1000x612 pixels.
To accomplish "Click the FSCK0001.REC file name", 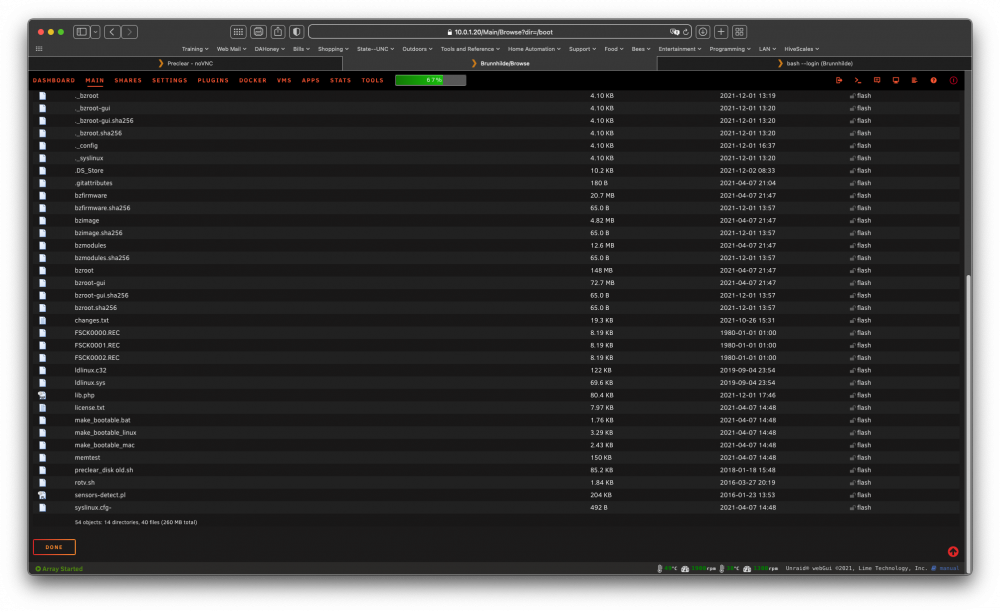I will click(x=97, y=346).
